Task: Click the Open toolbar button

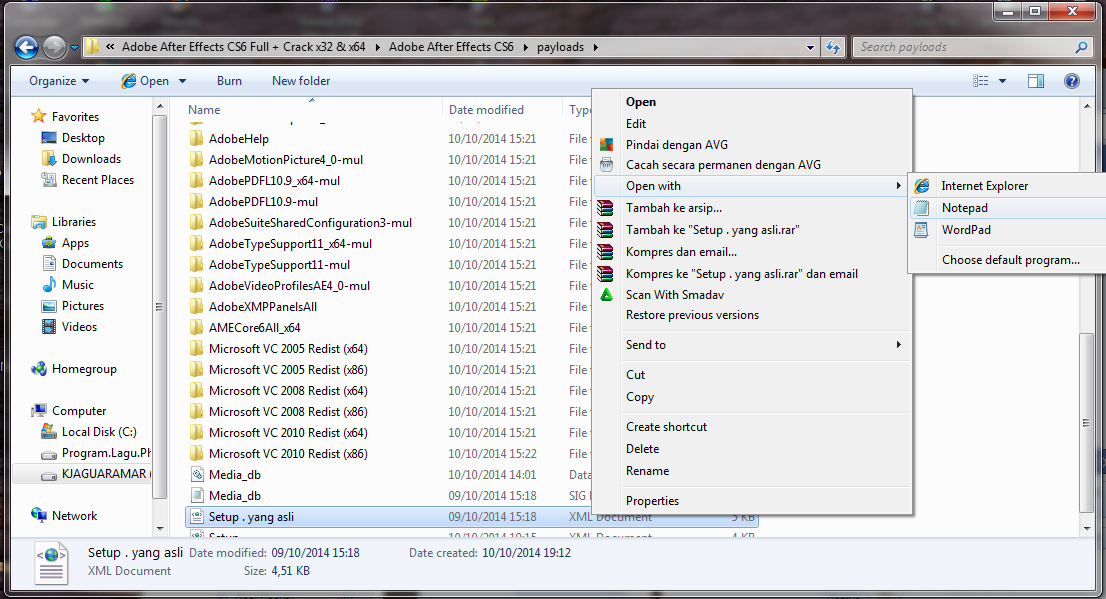Action: (x=145, y=81)
